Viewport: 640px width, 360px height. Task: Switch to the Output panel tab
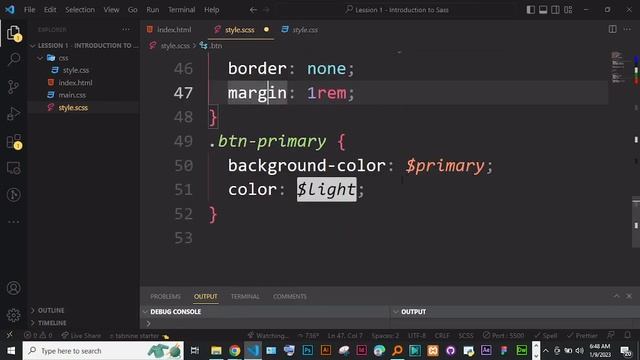tap(206, 296)
